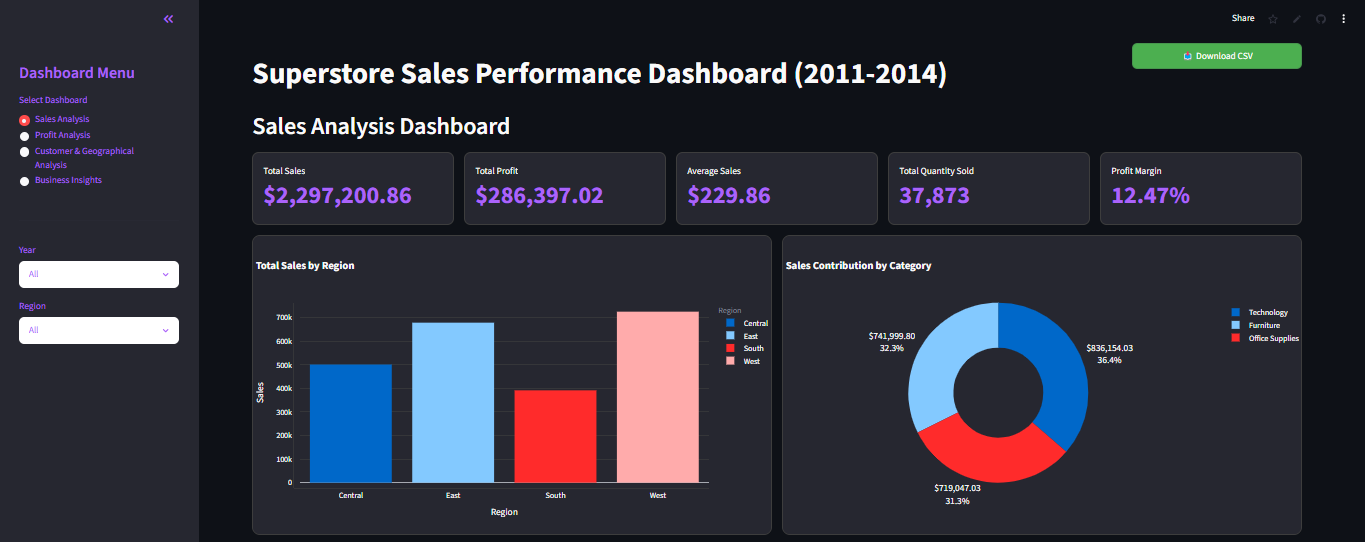
Task: Click the South legend color swatch
Action: [x=730, y=348]
